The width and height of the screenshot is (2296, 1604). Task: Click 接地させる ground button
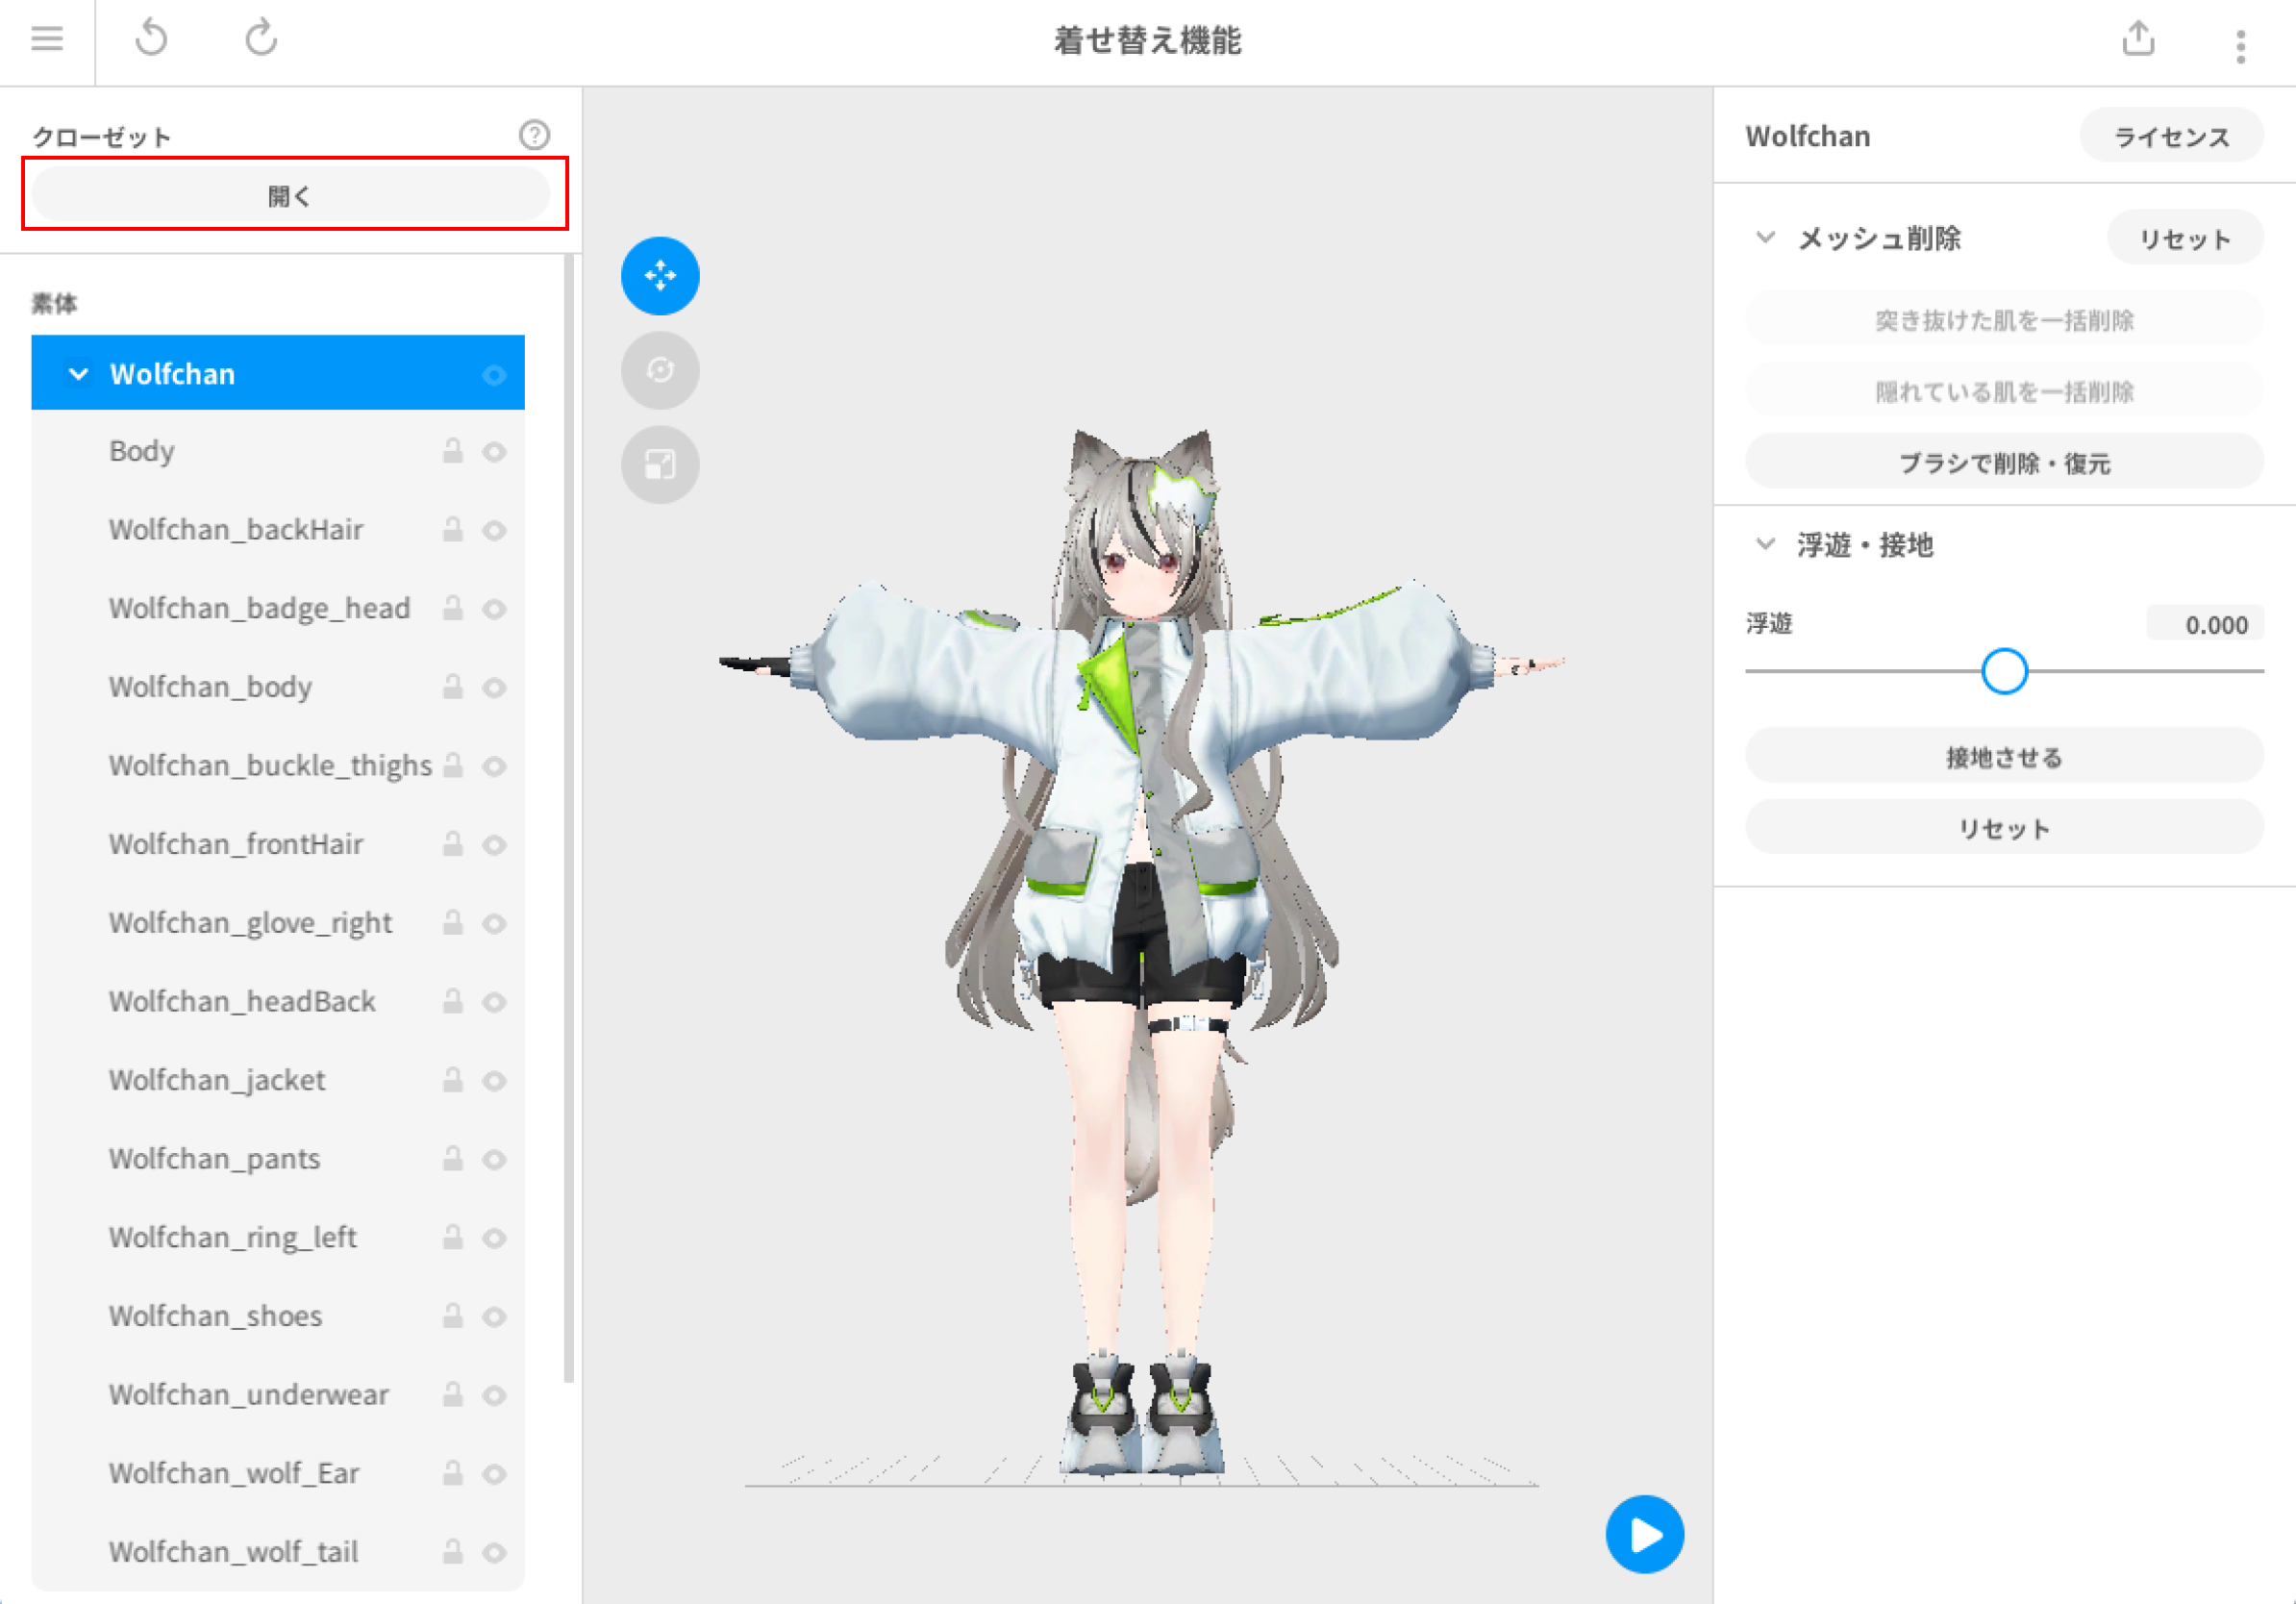point(2004,756)
